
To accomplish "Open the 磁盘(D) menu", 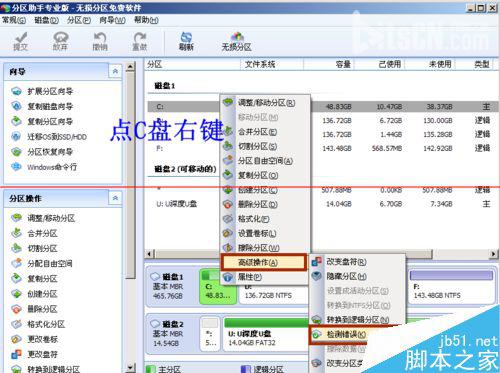I will [46, 20].
